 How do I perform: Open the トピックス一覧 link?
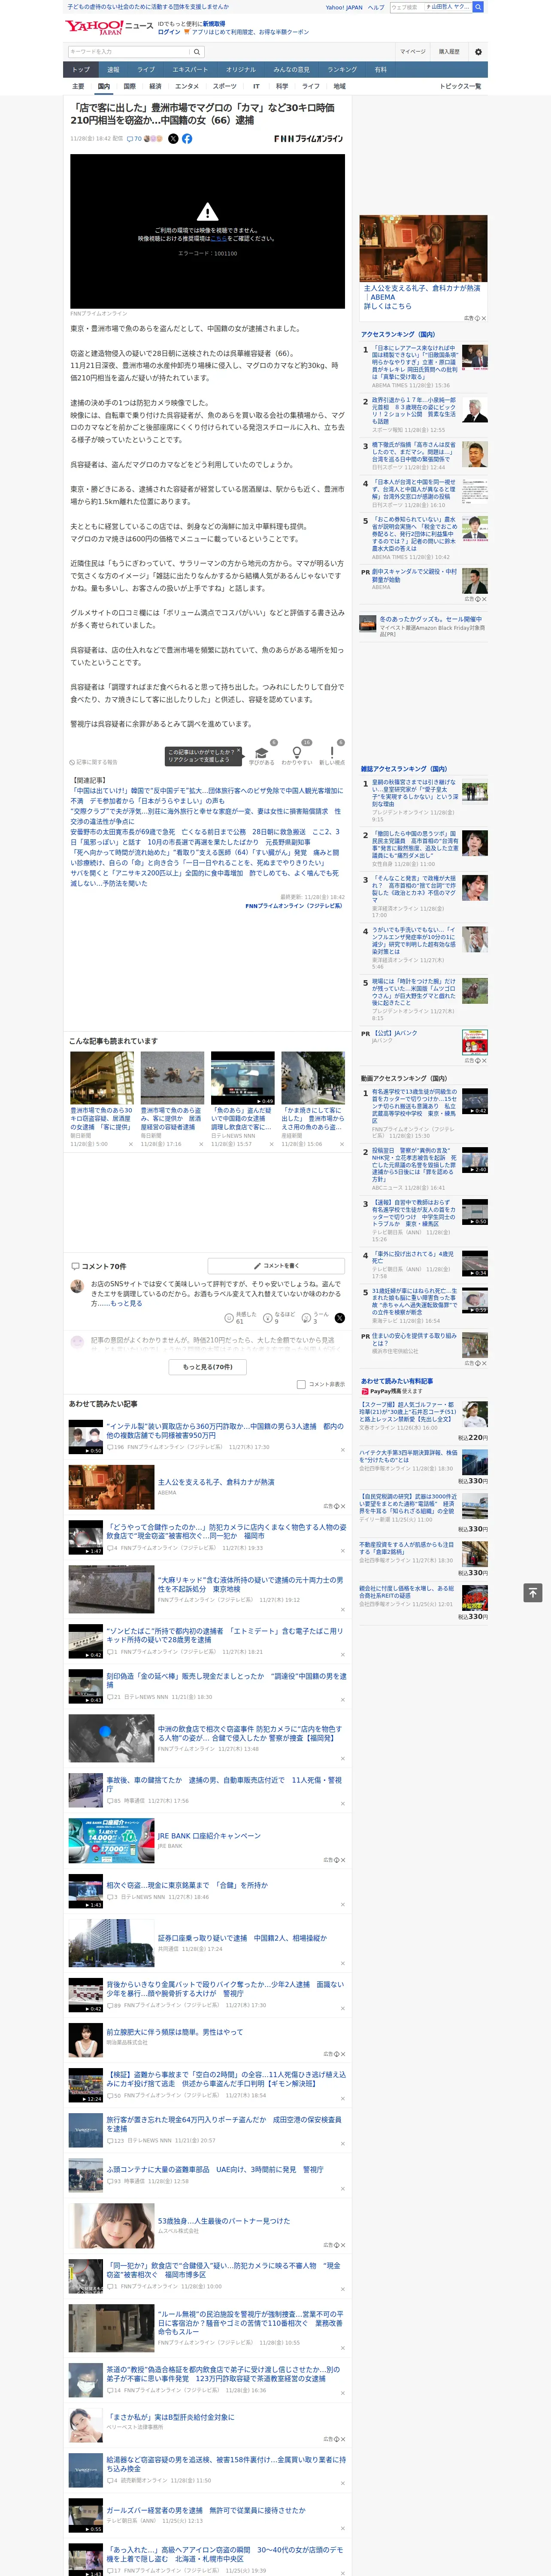pyautogui.click(x=460, y=86)
